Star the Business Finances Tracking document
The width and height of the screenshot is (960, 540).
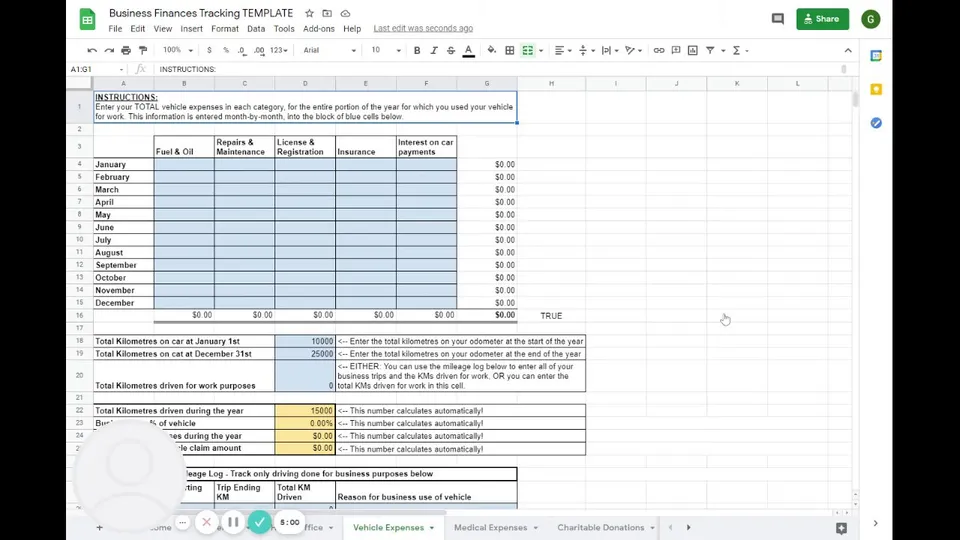(309, 13)
